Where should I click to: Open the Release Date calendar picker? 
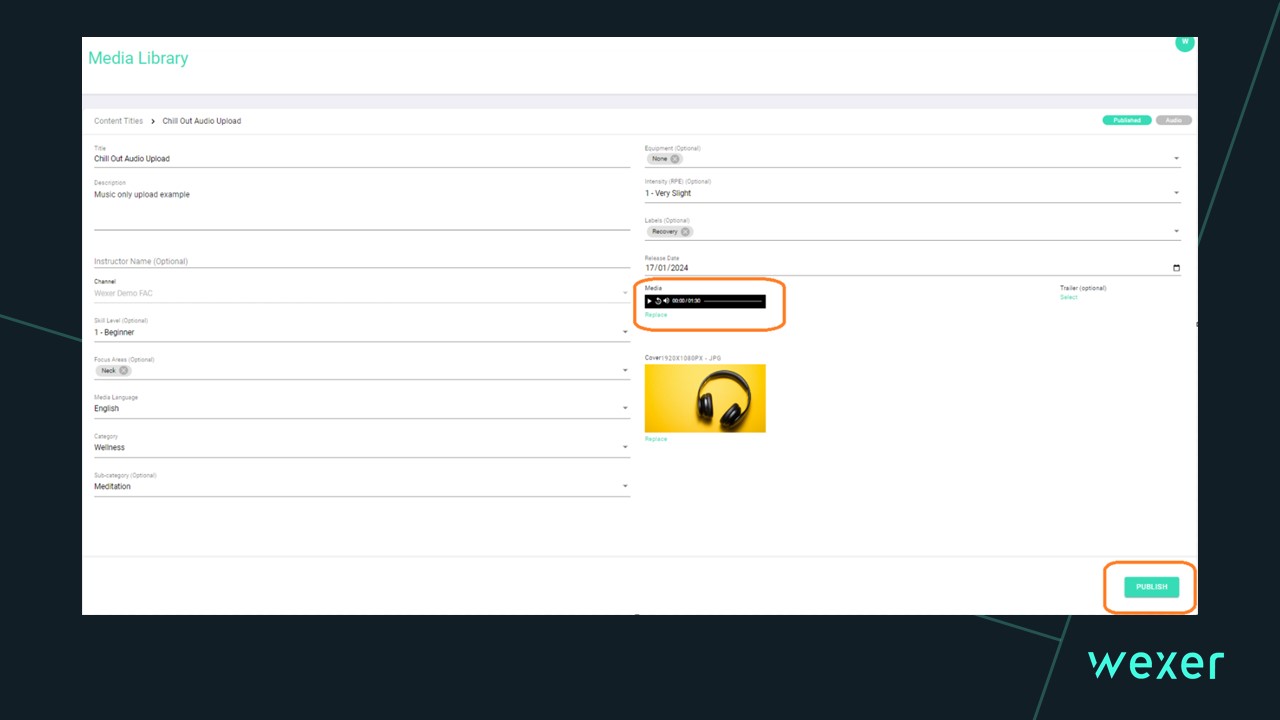pyautogui.click(x=1176, y=268)
